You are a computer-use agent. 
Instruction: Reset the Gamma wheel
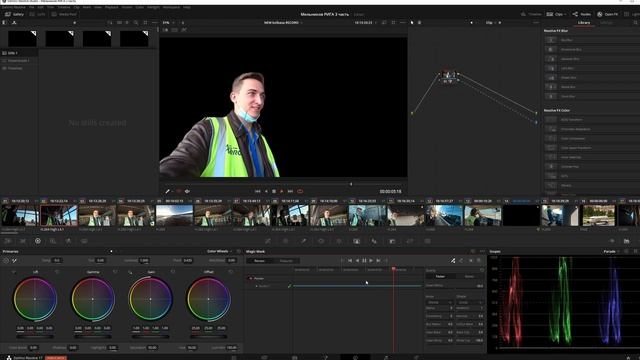(115, 272)
